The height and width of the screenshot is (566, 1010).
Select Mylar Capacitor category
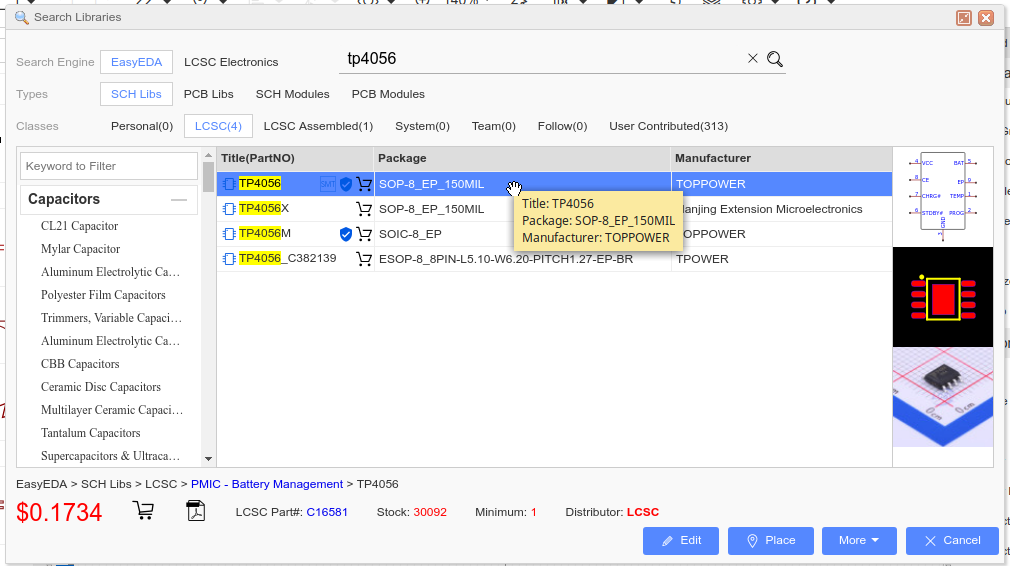(x=81, y=249)
